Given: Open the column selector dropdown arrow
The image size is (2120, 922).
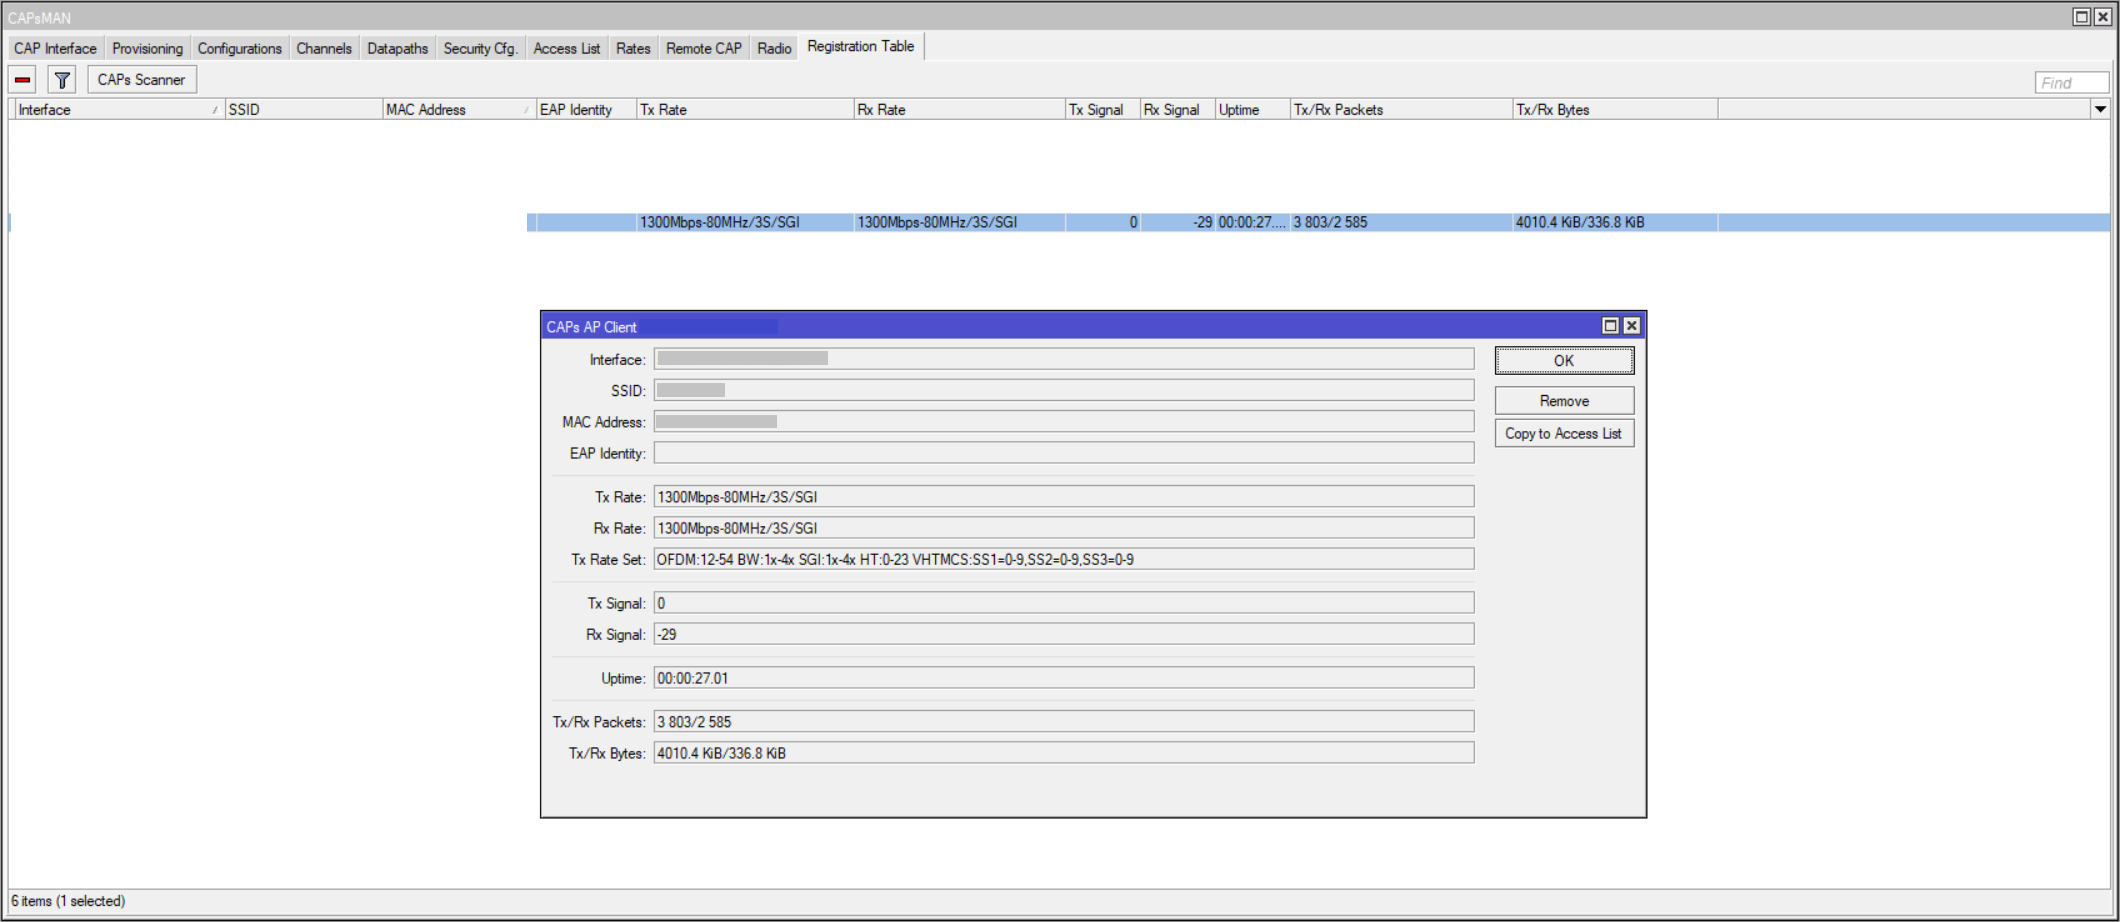Looking at the screenshot, I should [x=2100, y=110].
